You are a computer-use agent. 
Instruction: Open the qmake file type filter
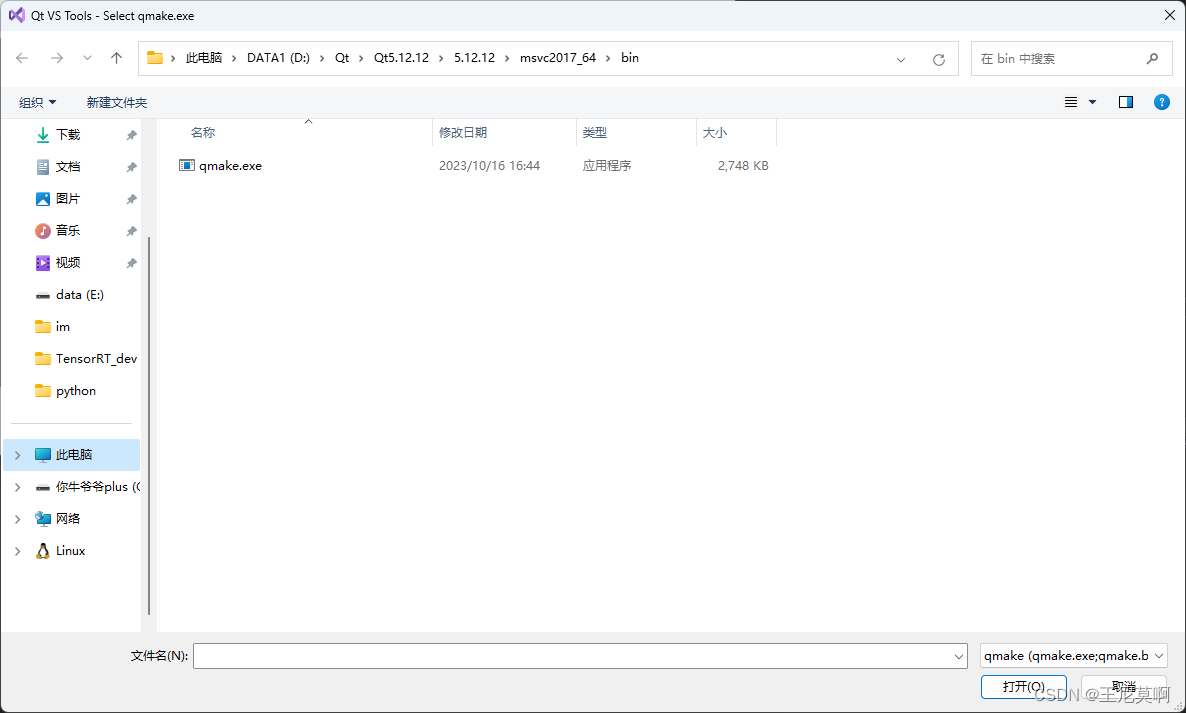(1073, 656)
